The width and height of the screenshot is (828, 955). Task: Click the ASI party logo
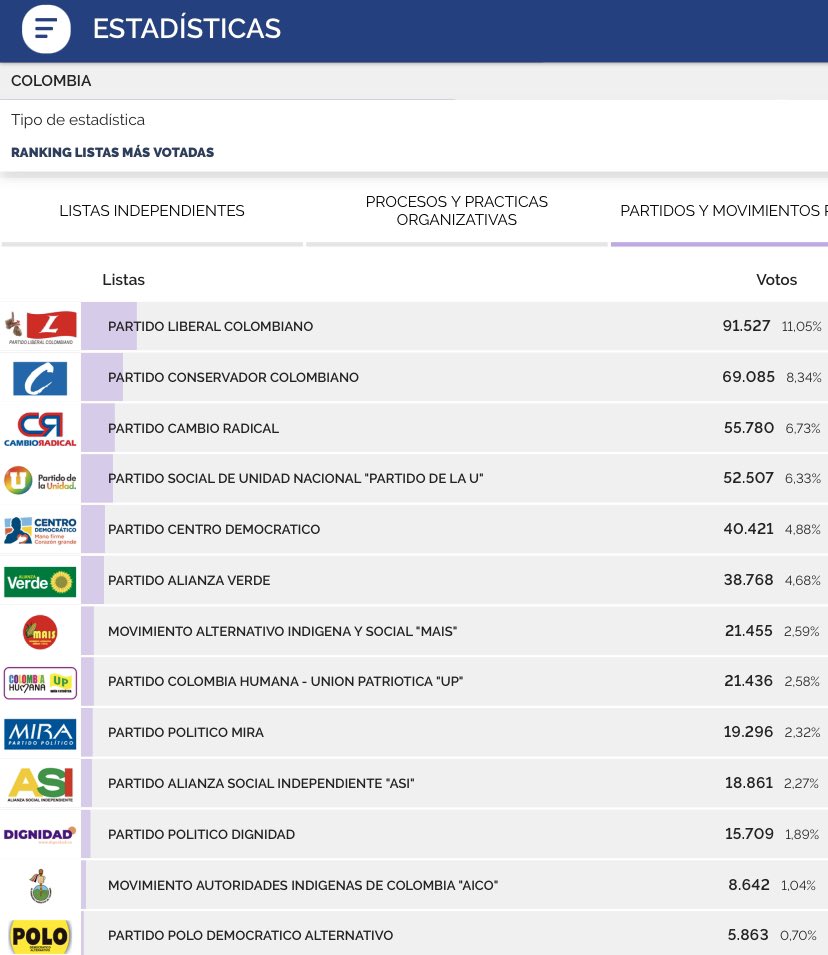[x=40, y=784]
